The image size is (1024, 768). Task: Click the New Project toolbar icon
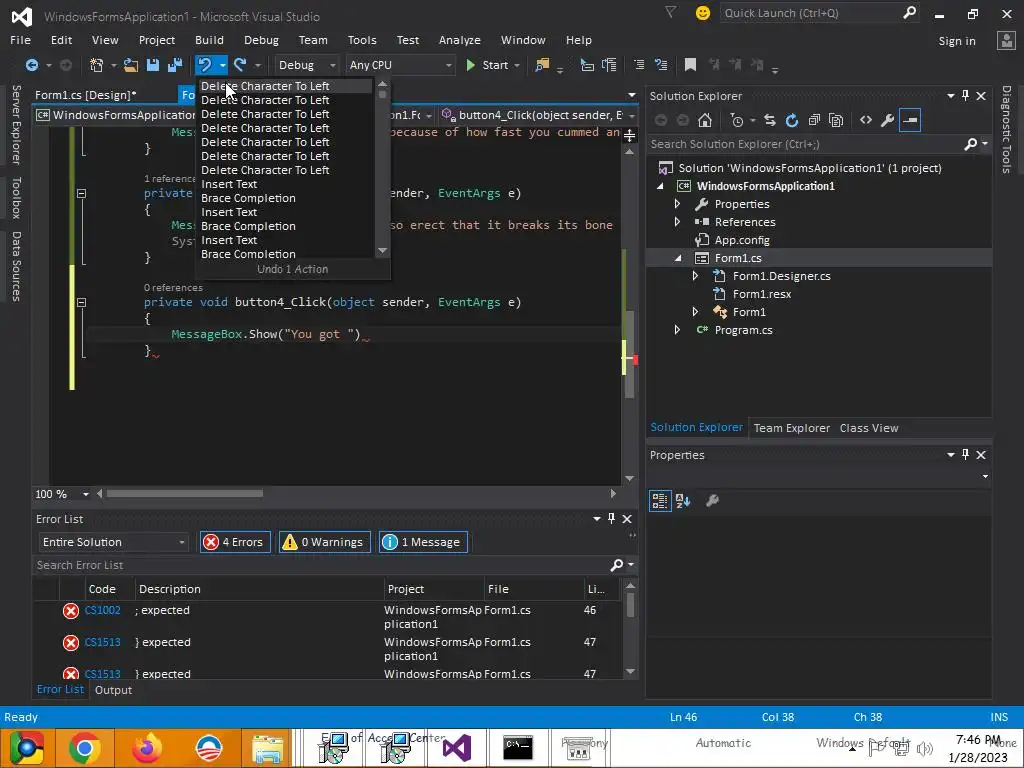tap(97, 65)
